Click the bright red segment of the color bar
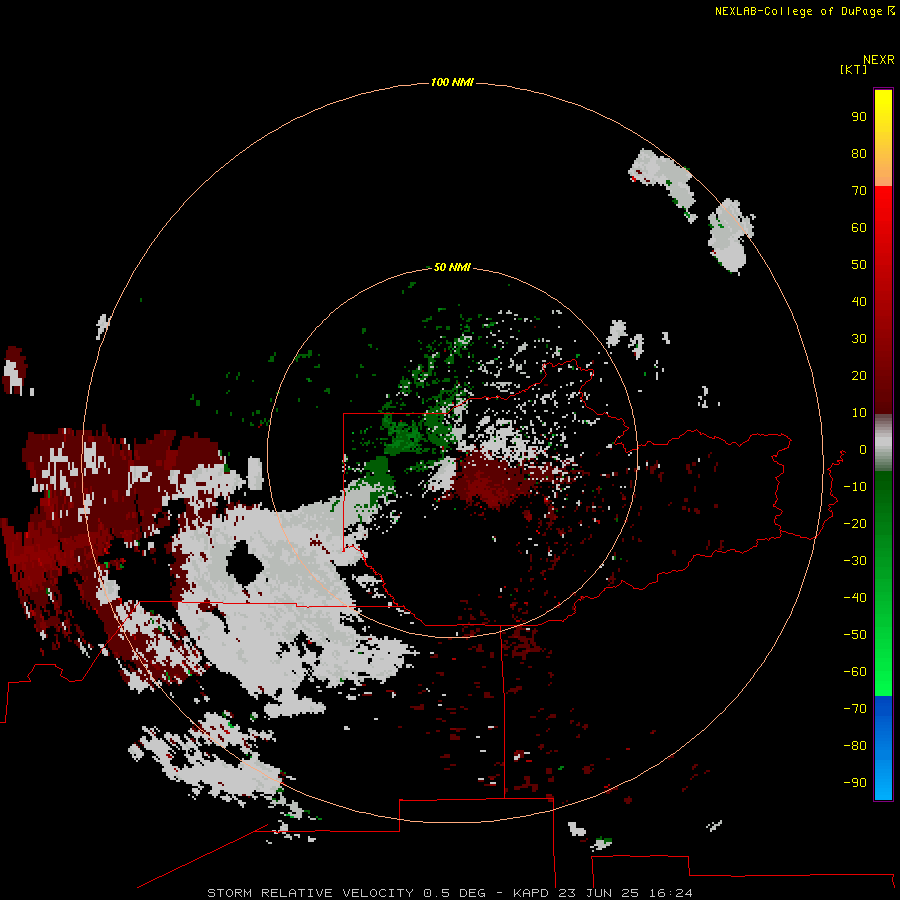 883,300
